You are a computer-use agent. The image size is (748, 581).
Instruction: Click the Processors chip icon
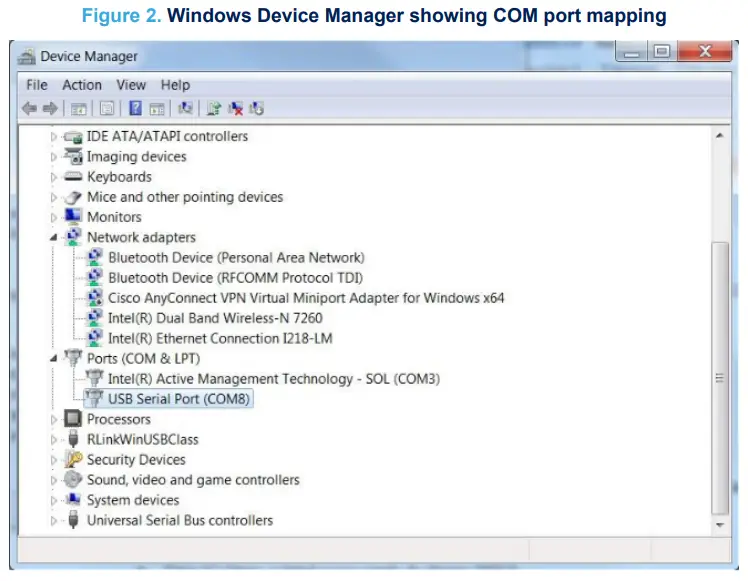click(x=73, y=419)
